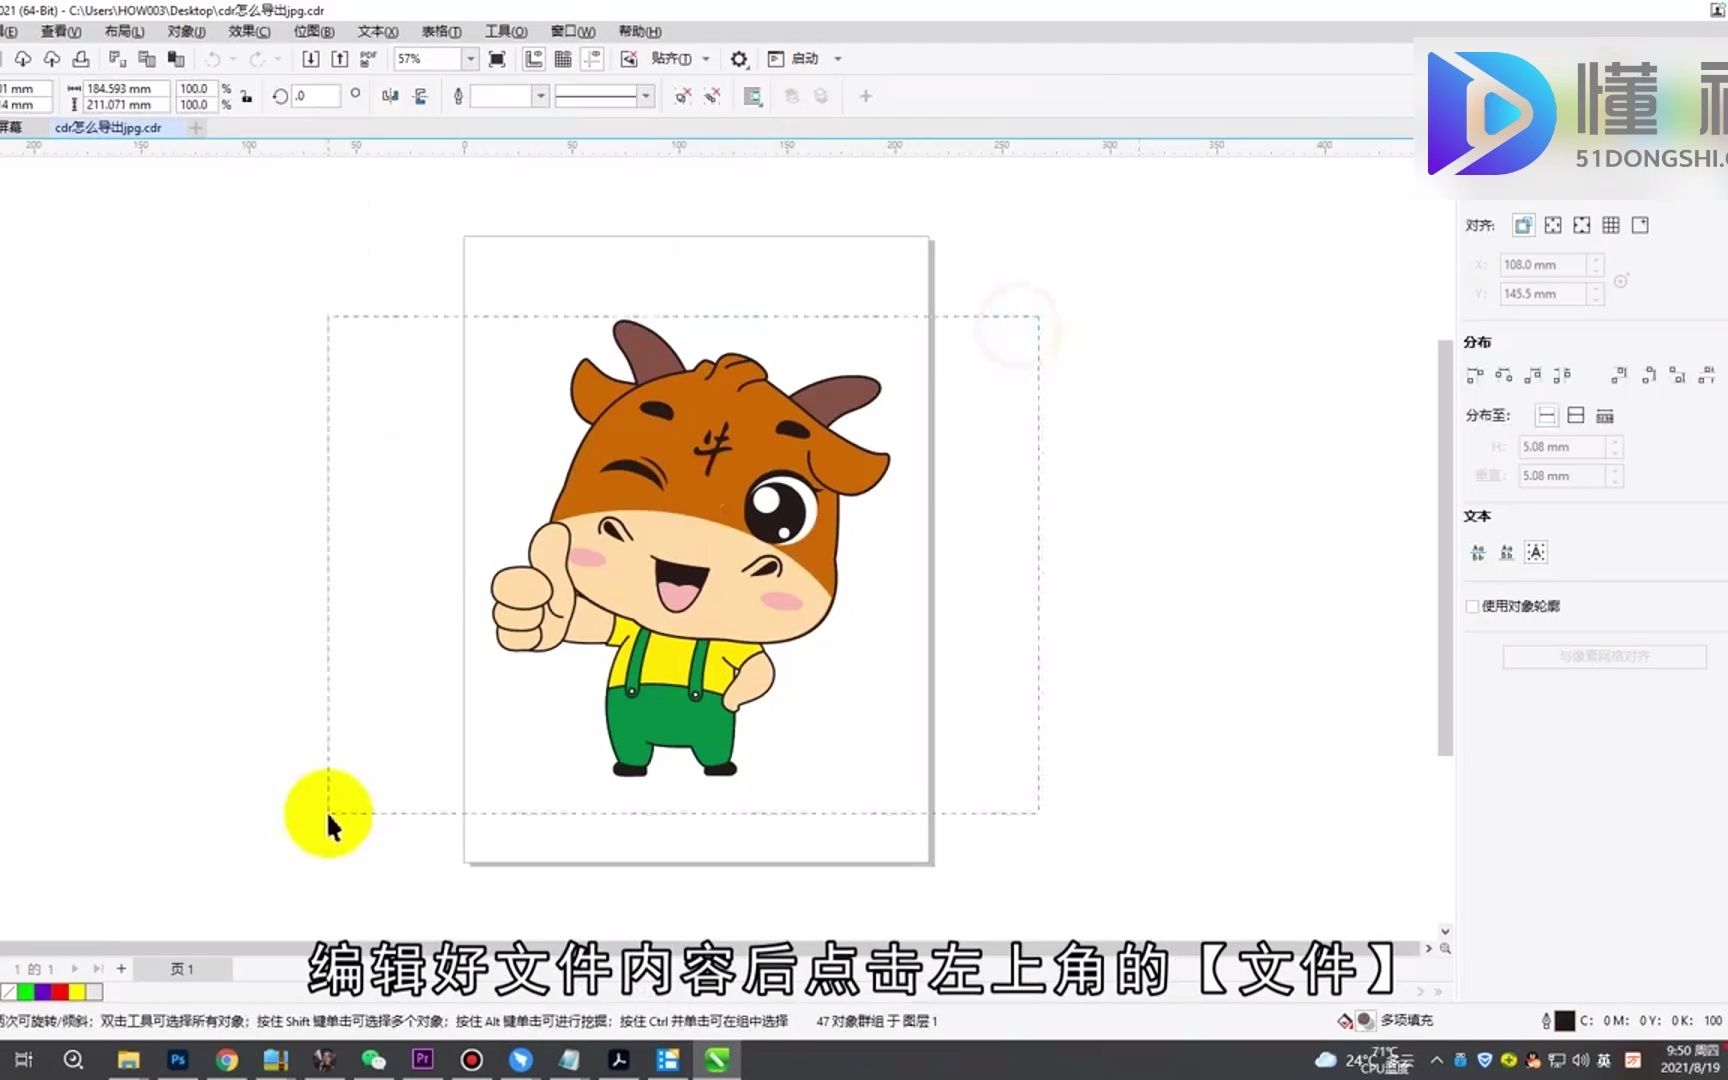Open the 表格 Table menu
The image size is (1728, 1080).
[441, 32]
